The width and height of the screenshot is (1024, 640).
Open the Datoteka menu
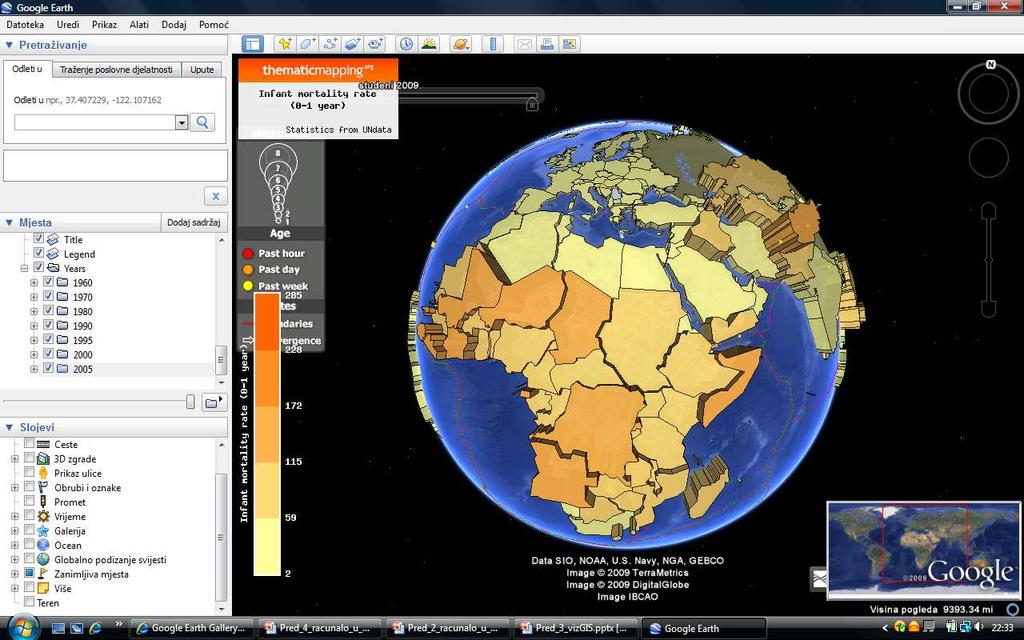pyautogui.click(x=25, y=24)
